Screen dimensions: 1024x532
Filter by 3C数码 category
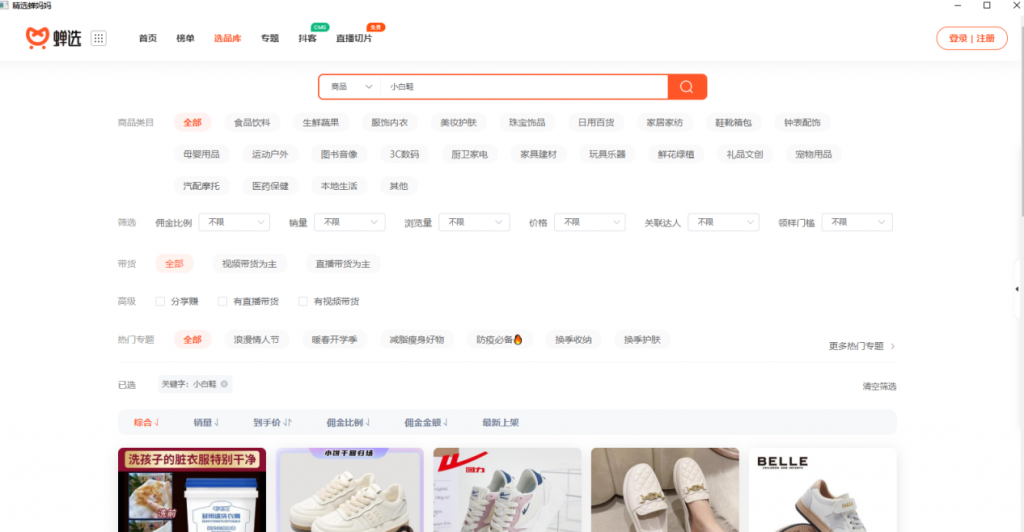click(x=404, y=154)
